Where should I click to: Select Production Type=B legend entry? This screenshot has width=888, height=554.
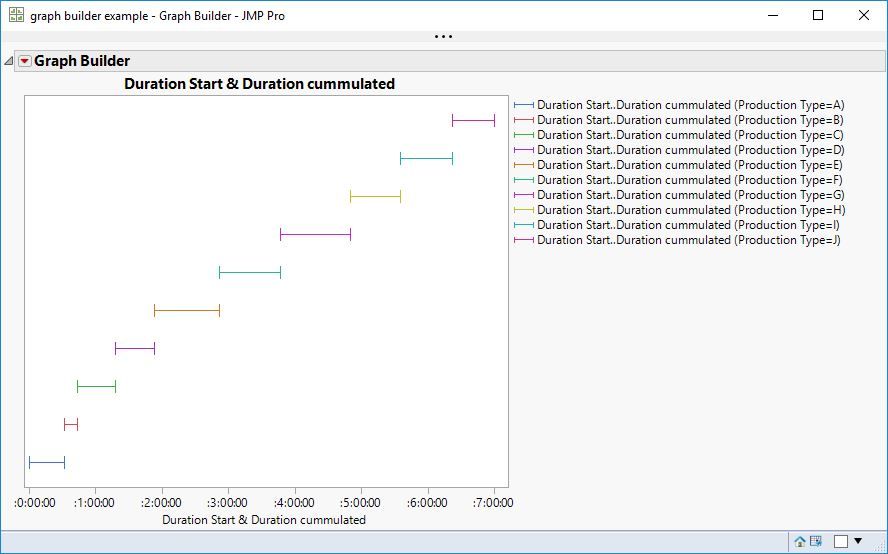(679, 120)
